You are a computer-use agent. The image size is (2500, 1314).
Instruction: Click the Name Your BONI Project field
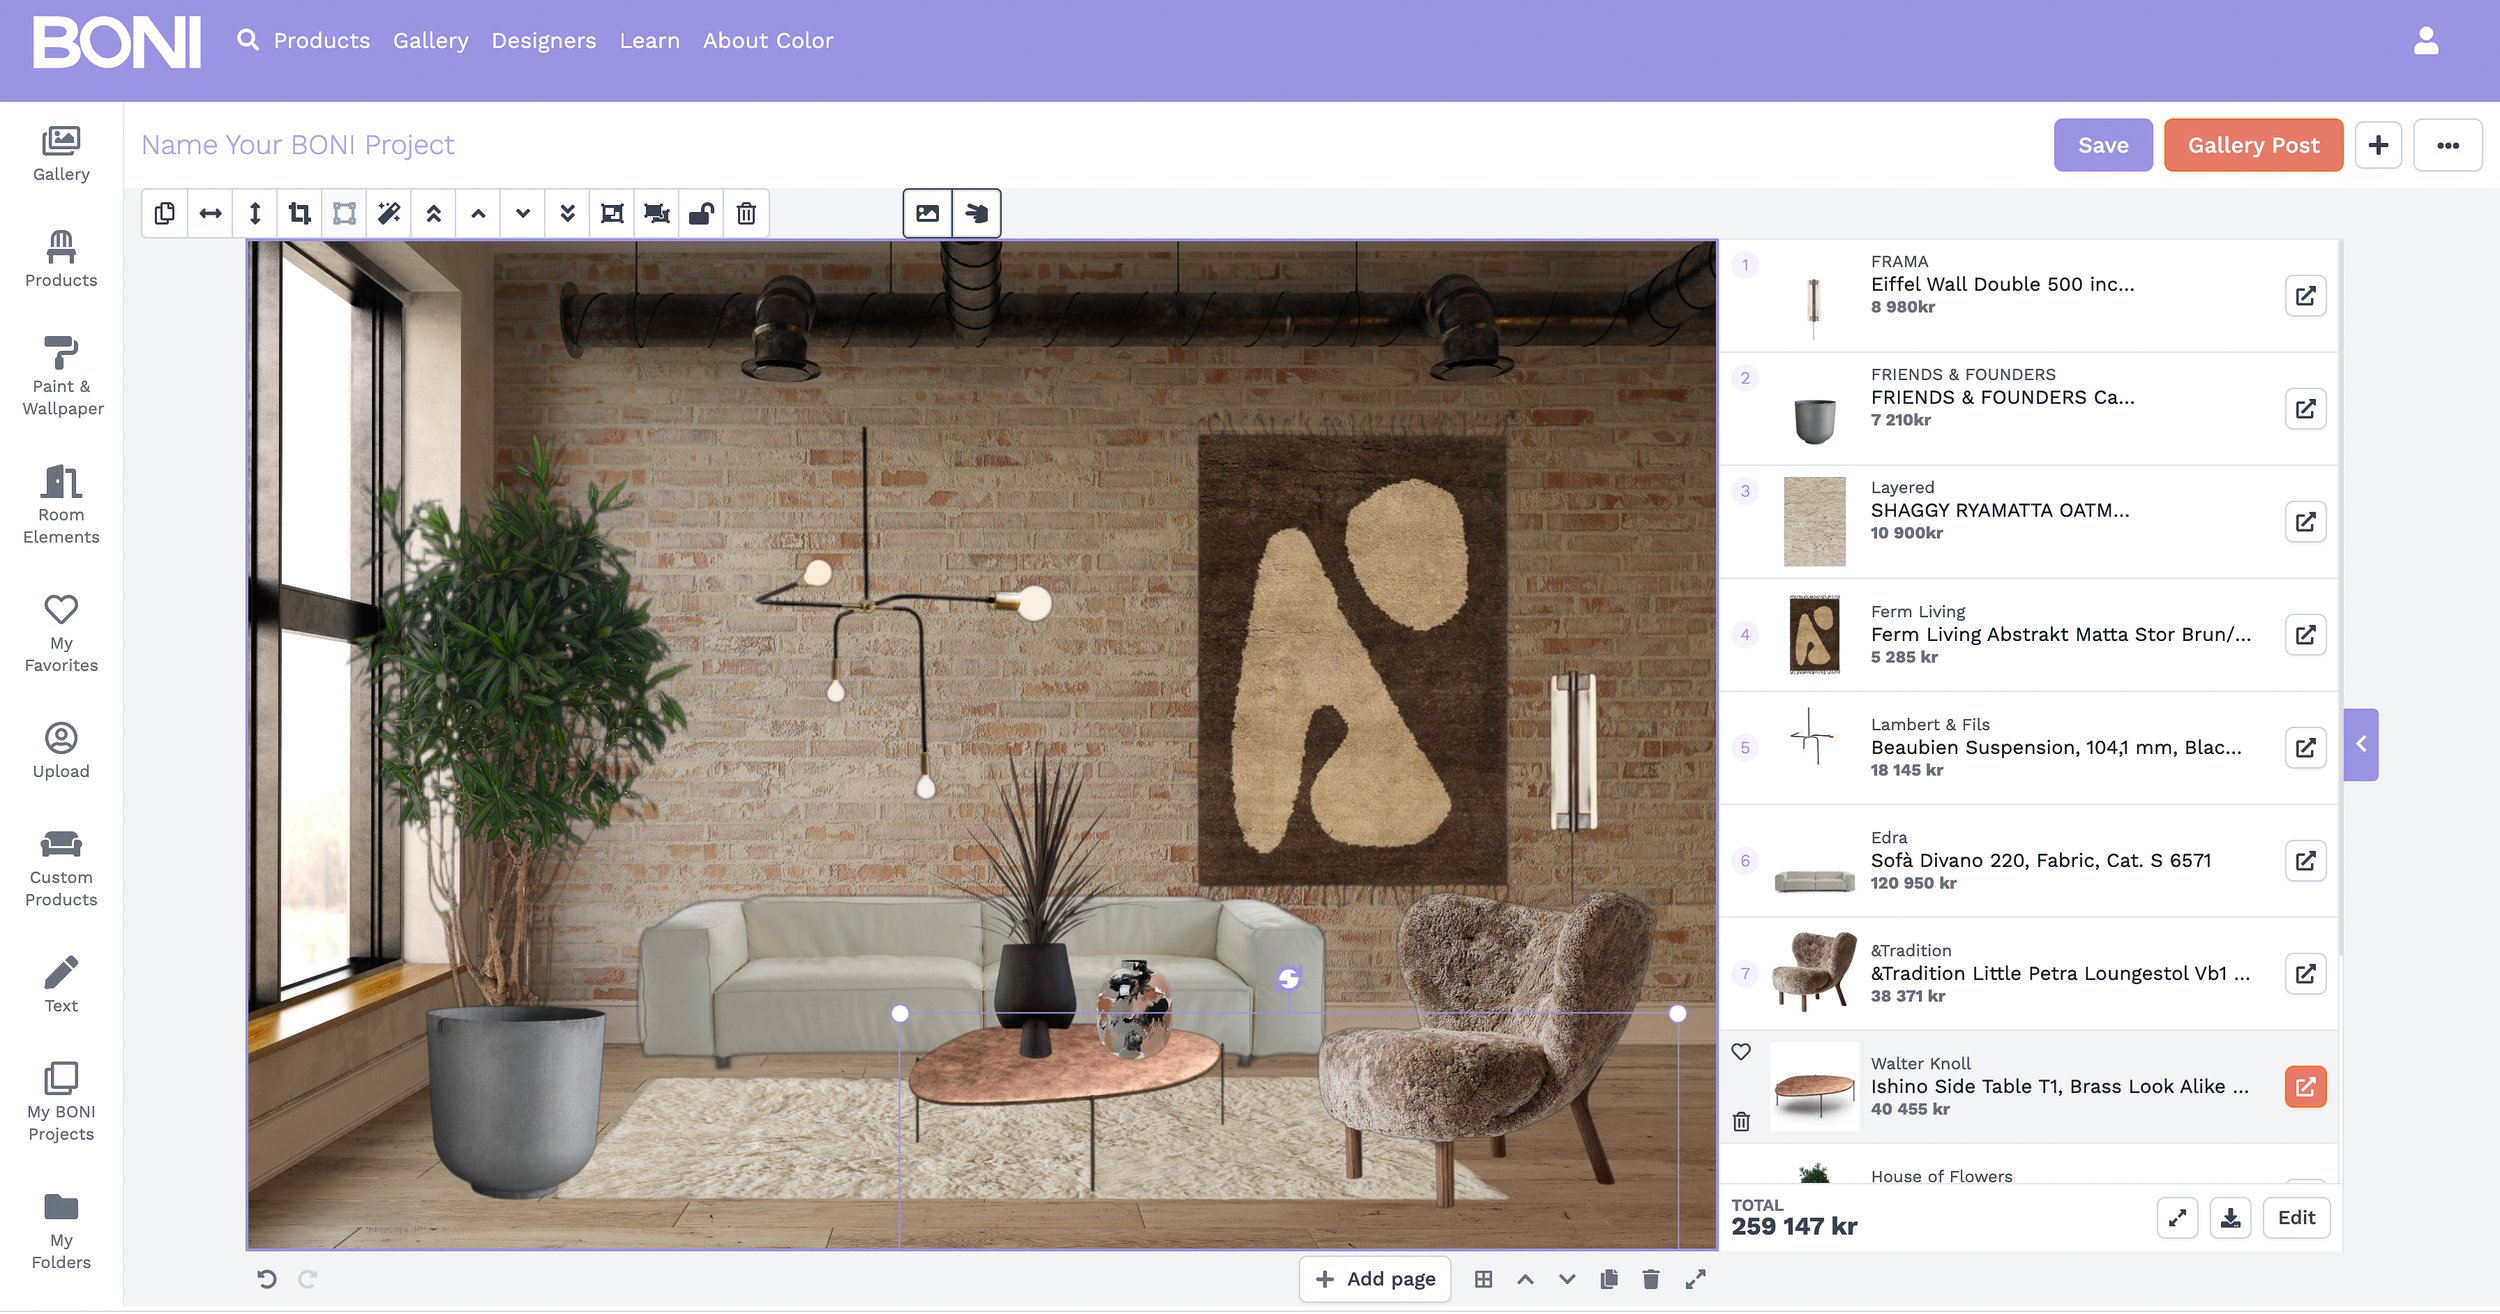click(x=298, y=145)
